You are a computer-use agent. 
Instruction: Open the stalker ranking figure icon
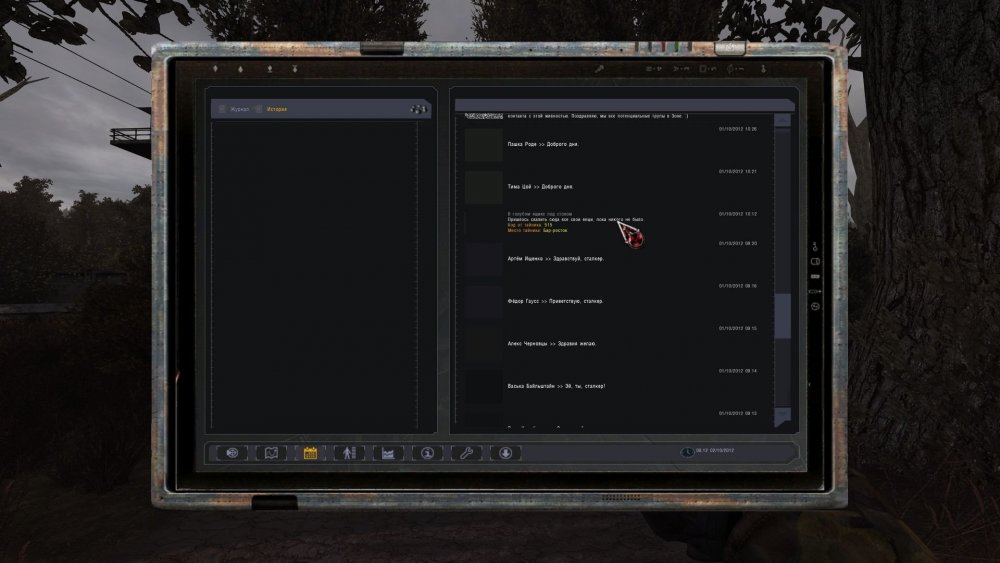(349, 453)
